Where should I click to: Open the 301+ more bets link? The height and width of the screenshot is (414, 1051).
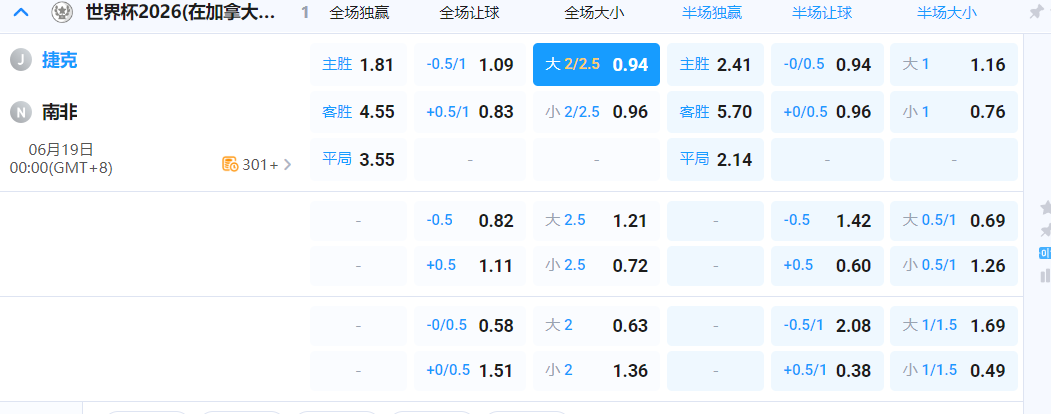tap(258, 164)
